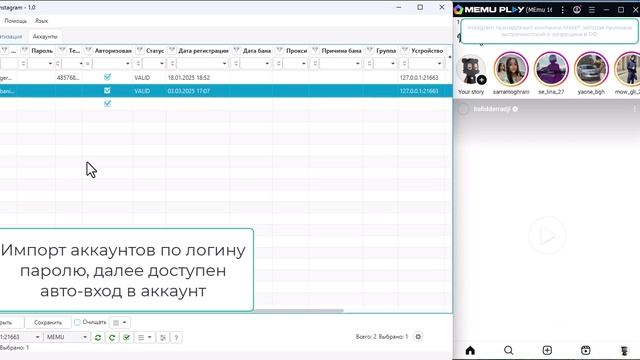Open Instagram profile tab in MEmu
This screenshot has width=640, height=360.
[x=624, y=350]
